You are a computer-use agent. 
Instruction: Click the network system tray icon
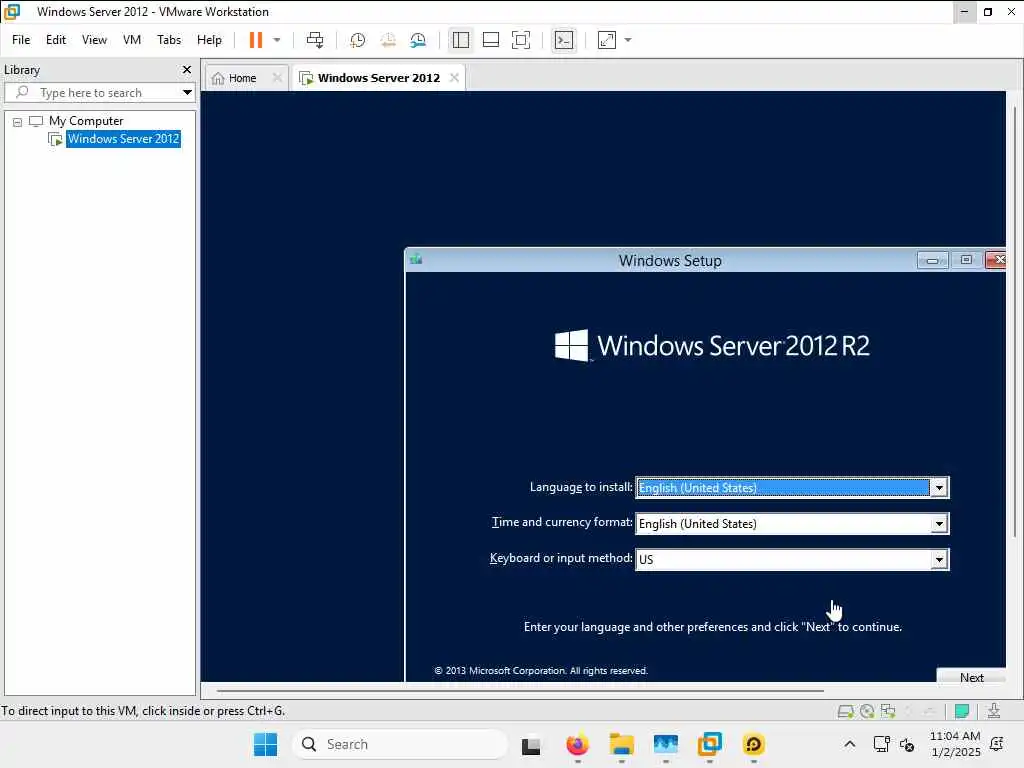(x=882, y=744)
